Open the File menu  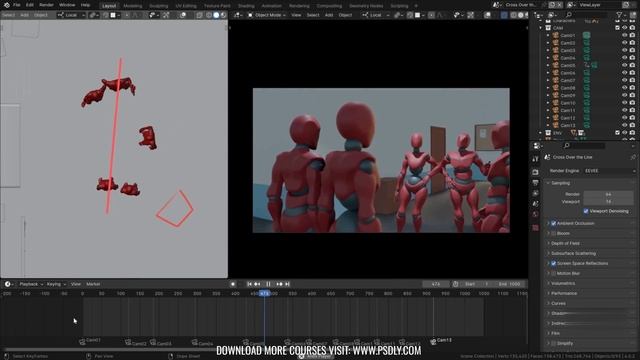tap(17, 5)
